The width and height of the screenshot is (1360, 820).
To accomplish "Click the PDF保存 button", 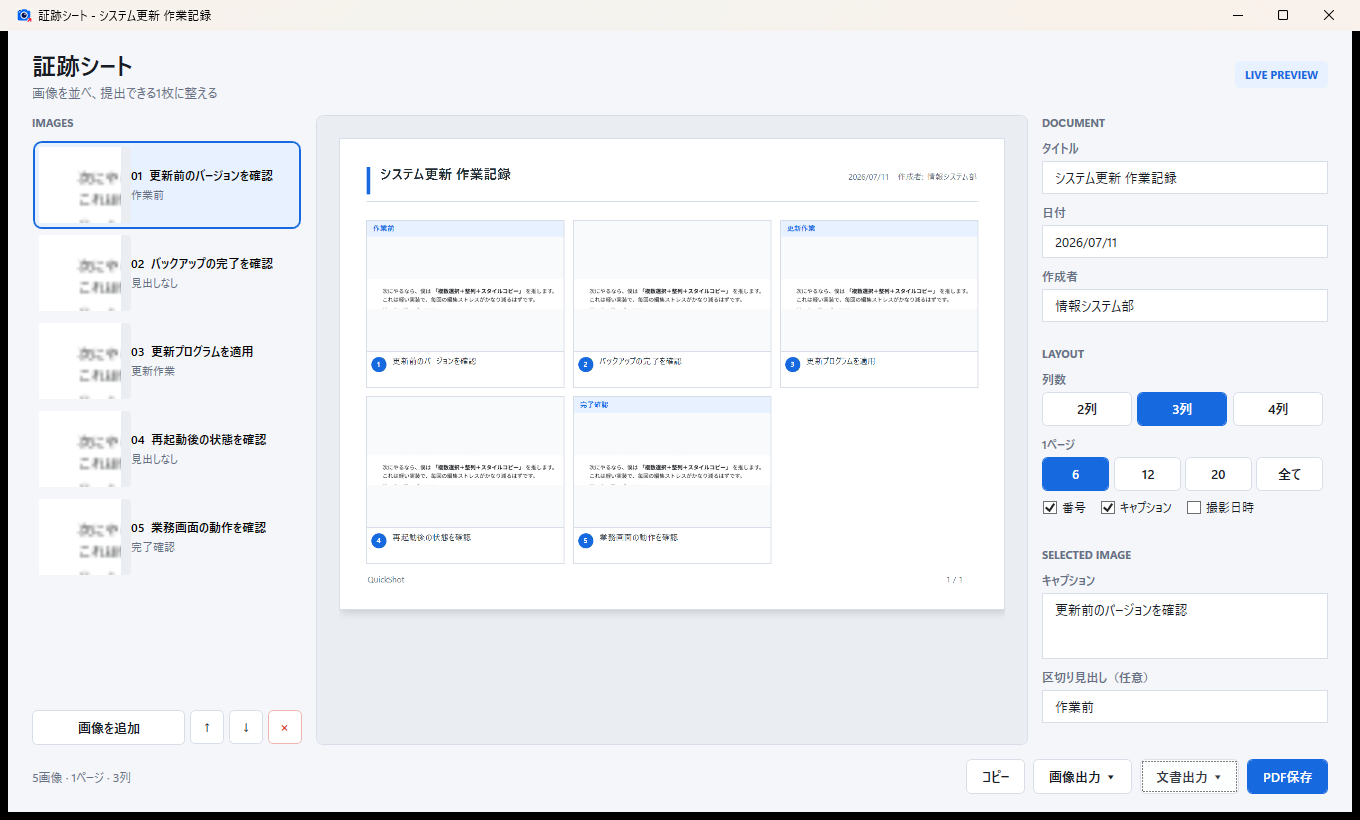I will tap(1287, 777).
